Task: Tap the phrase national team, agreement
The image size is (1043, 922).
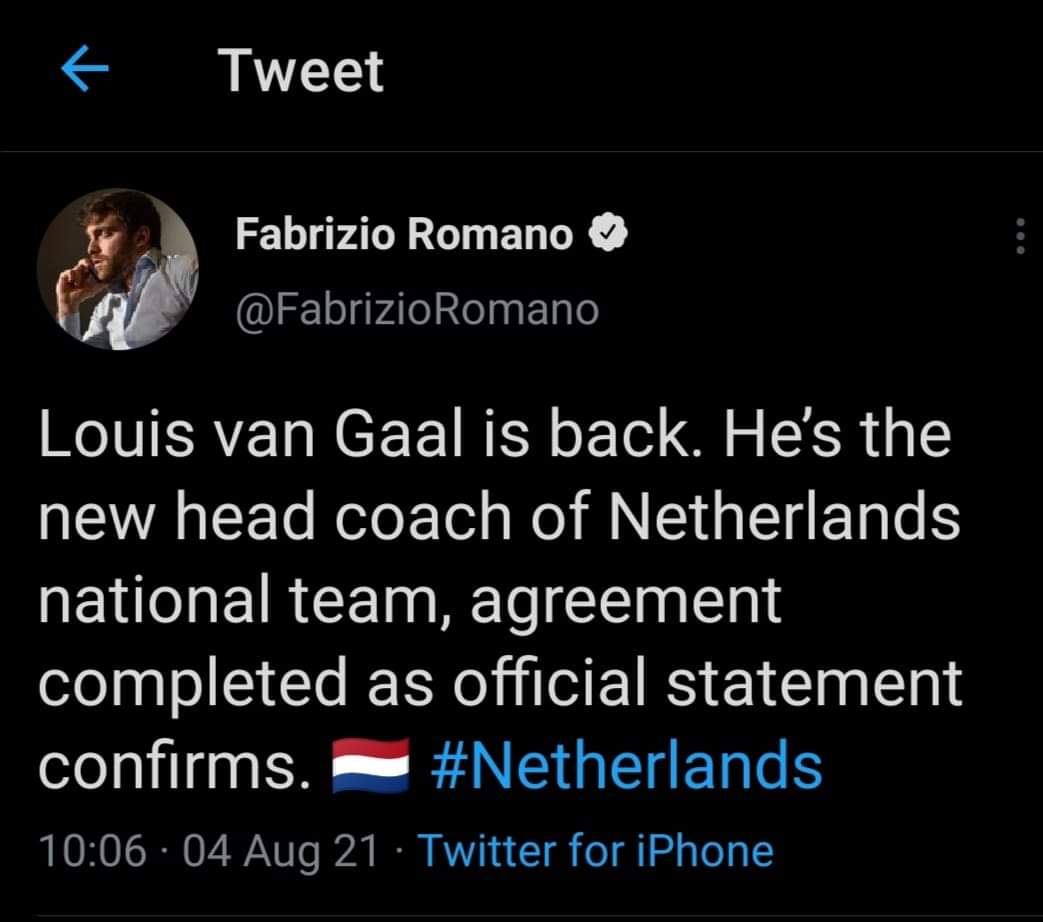Action: [410, 602]
